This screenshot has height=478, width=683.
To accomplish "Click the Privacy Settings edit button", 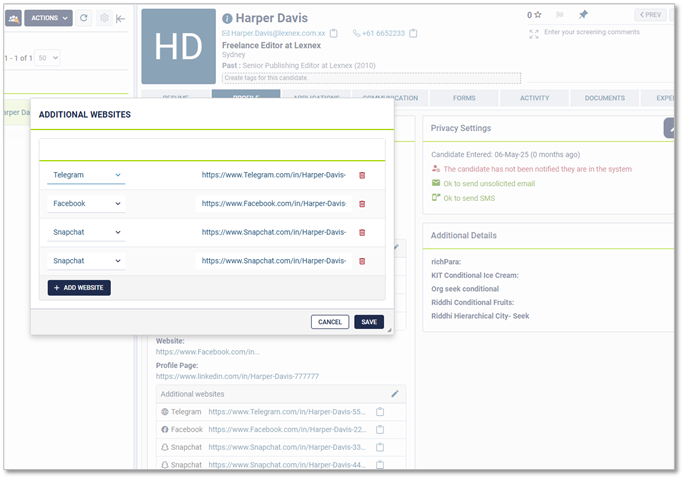I will pos(670,128).
